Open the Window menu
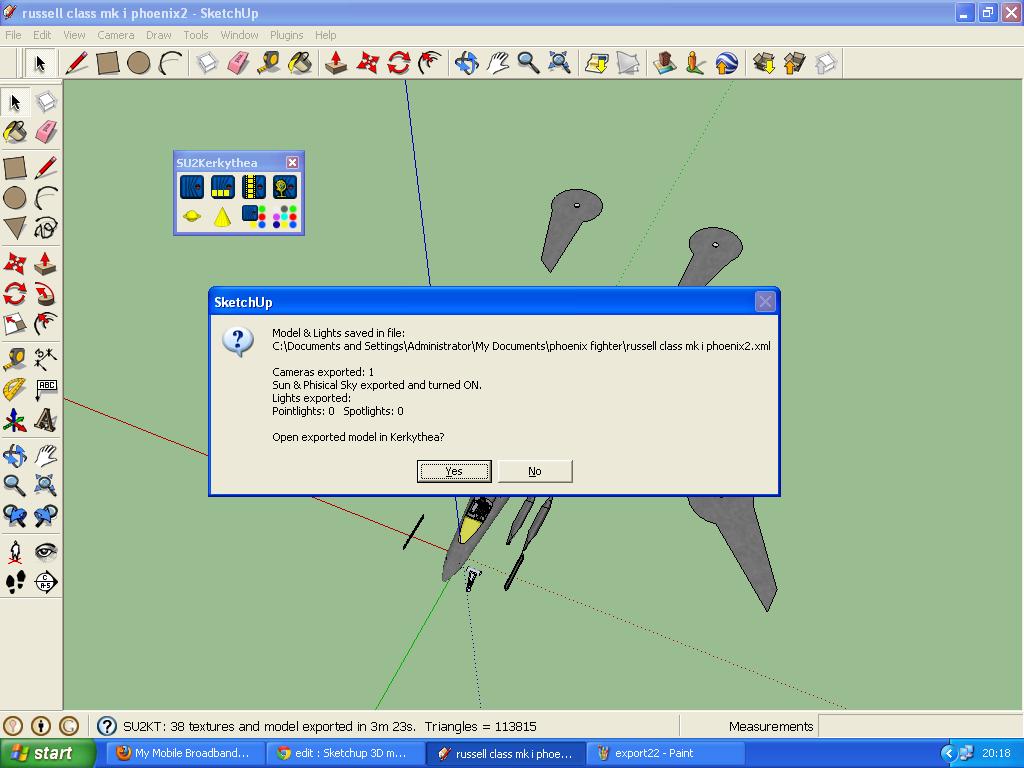 [239, 35]
